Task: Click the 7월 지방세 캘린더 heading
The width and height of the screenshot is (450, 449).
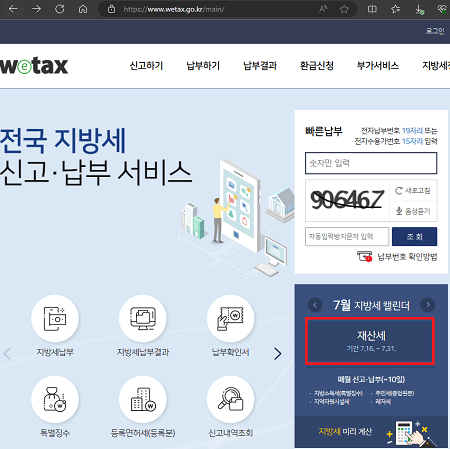Action: (x=371, y=305)
